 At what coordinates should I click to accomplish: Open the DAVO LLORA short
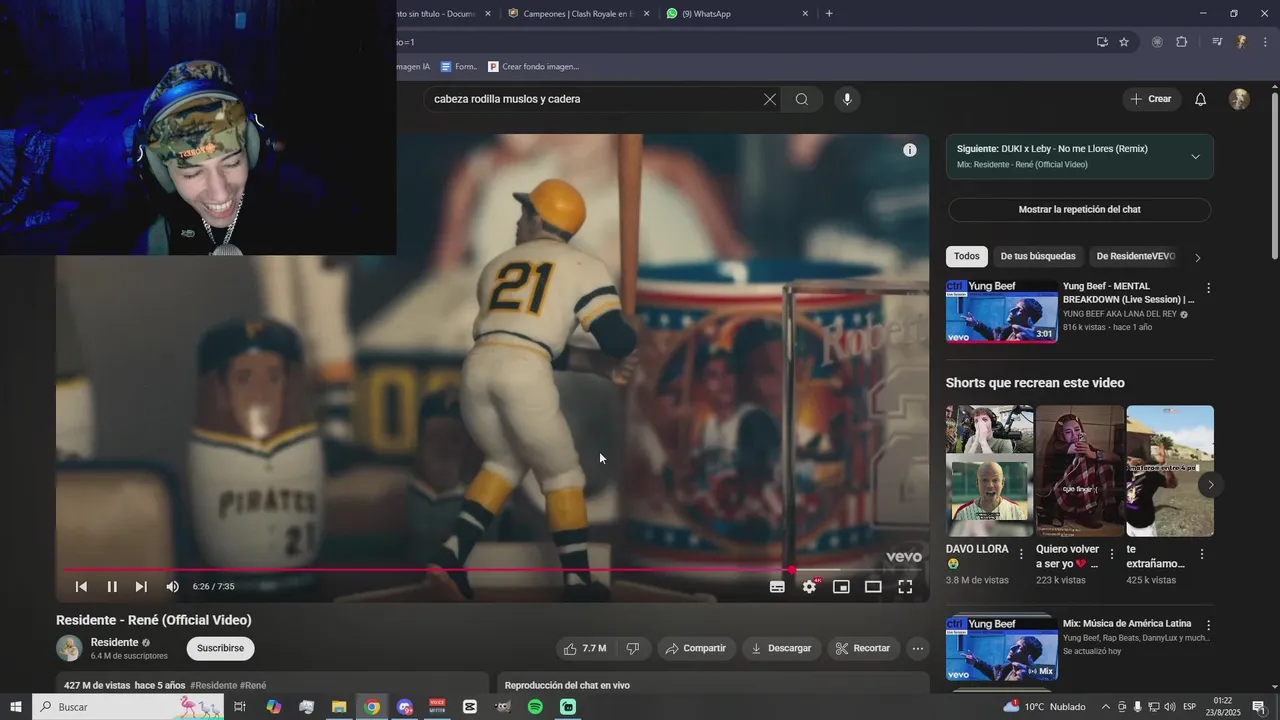tap(990, 471)
